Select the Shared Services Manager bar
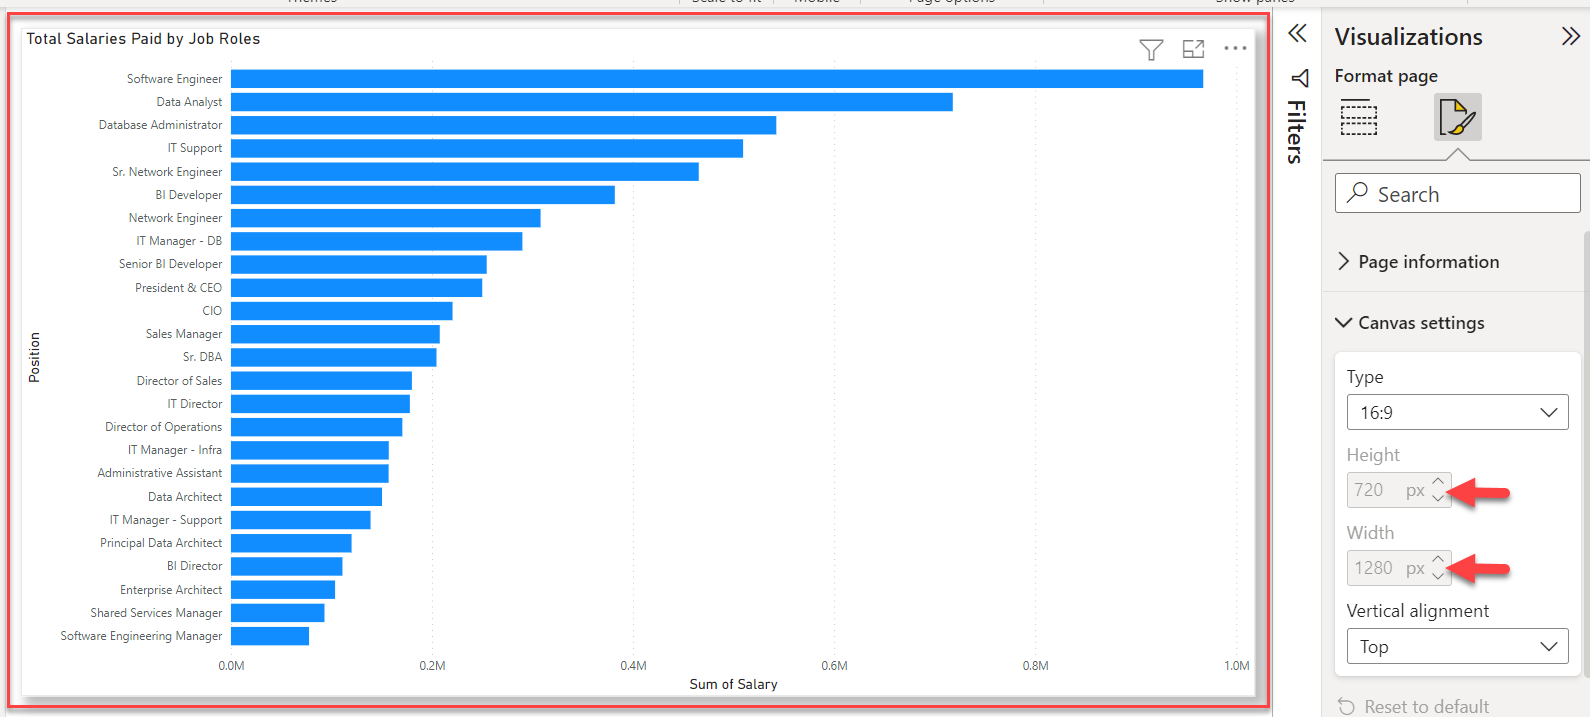This screenshot has width=1590, height=717. tap(278, 613)
